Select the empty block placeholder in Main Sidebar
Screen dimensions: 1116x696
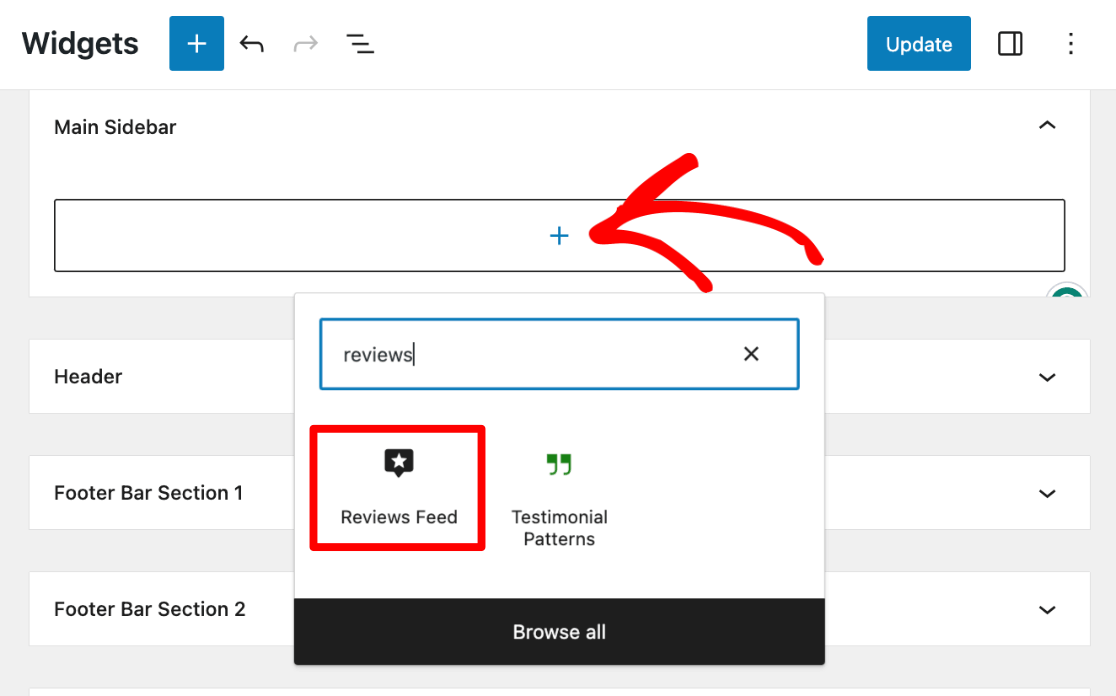(300, 236)
